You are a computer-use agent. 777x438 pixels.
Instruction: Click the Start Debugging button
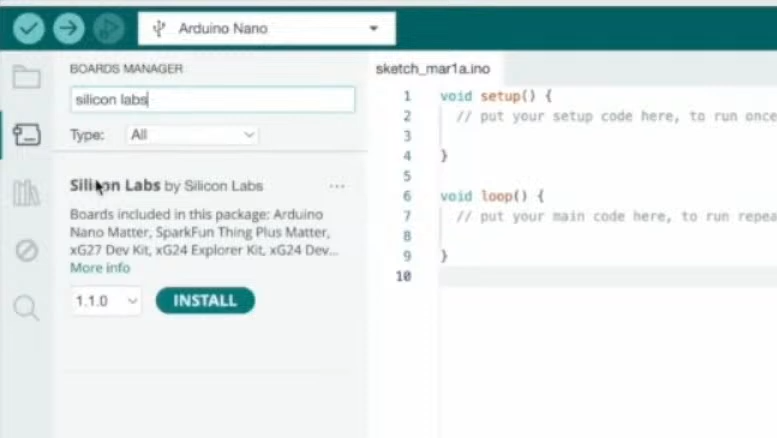click(x=109, y=28)
